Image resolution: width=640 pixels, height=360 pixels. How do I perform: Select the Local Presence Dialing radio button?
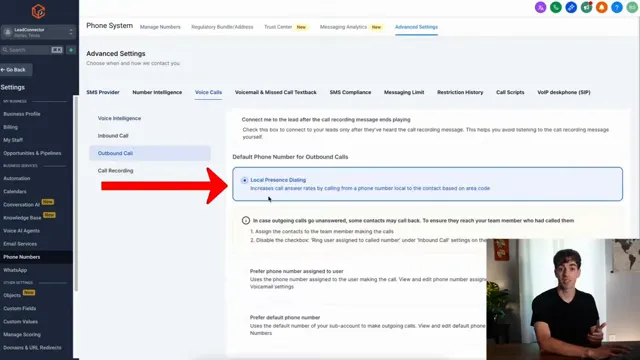pos(244,180)
